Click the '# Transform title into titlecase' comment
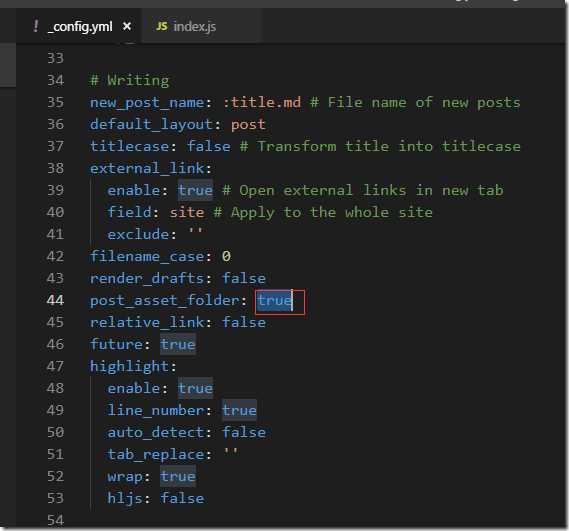This screenshot has height=531, width=569. click(x=380, y=146)
